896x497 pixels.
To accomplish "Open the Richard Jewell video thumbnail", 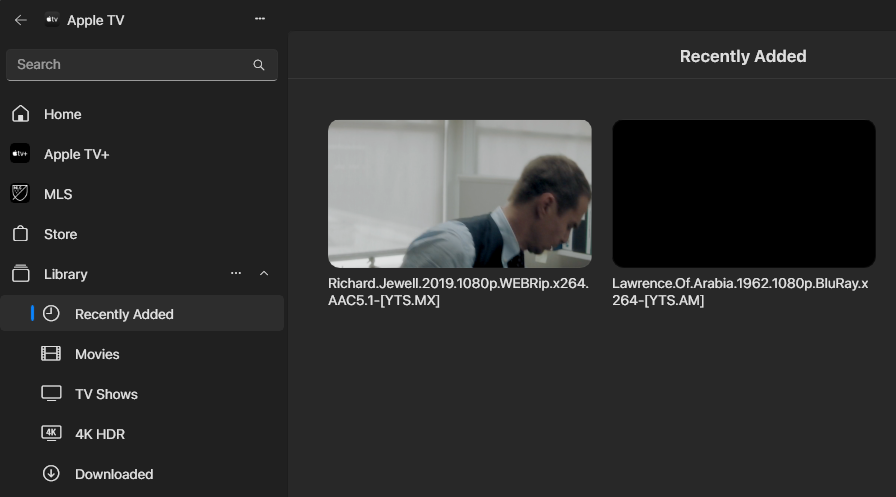I will point(460,194).
